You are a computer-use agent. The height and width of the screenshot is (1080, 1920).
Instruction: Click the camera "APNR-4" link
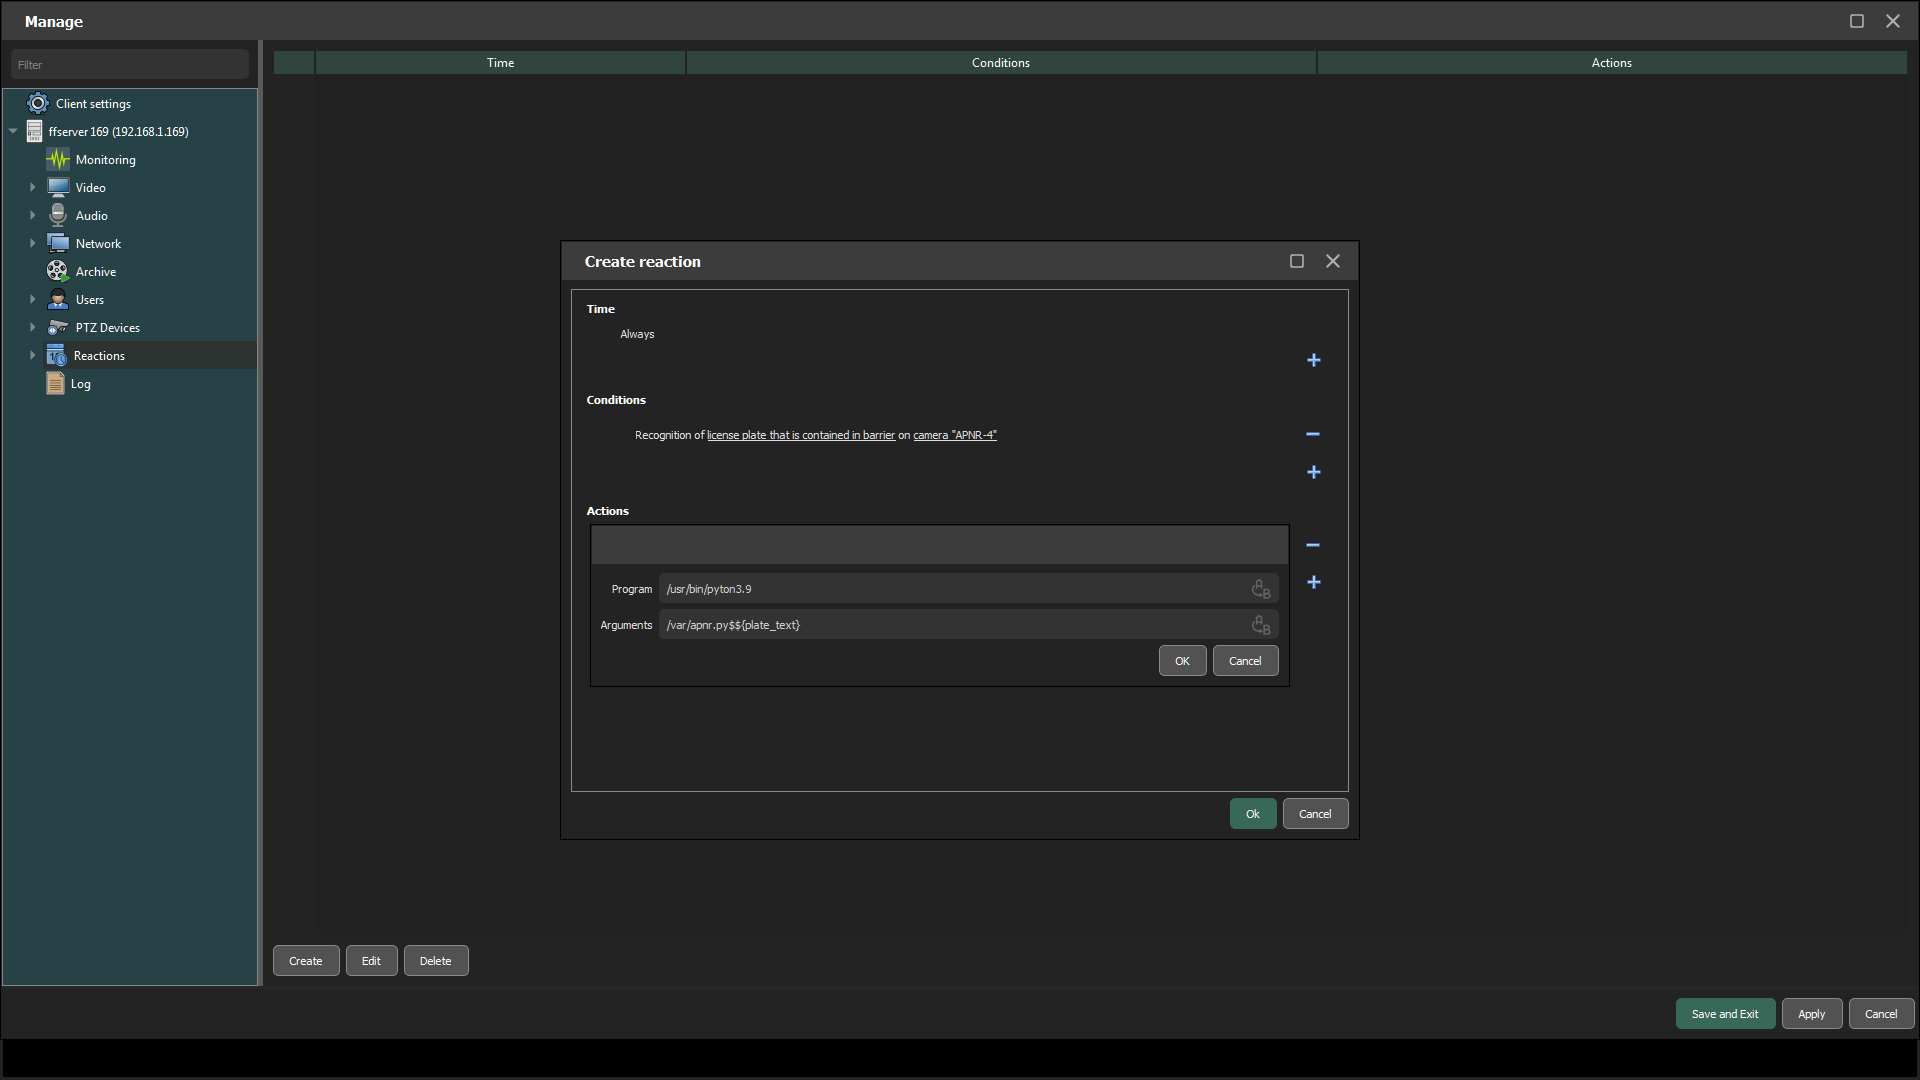955,435
